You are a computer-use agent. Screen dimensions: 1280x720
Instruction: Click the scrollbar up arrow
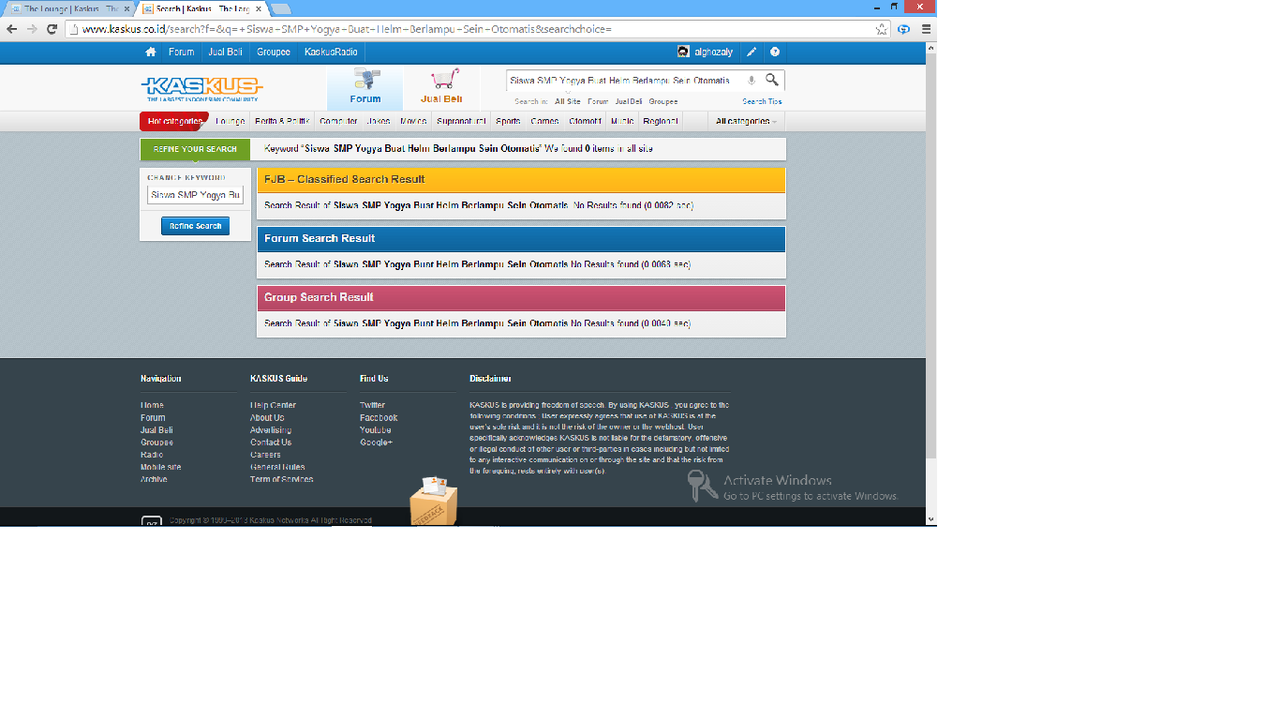pyautogui.click(x=931, y=46)
